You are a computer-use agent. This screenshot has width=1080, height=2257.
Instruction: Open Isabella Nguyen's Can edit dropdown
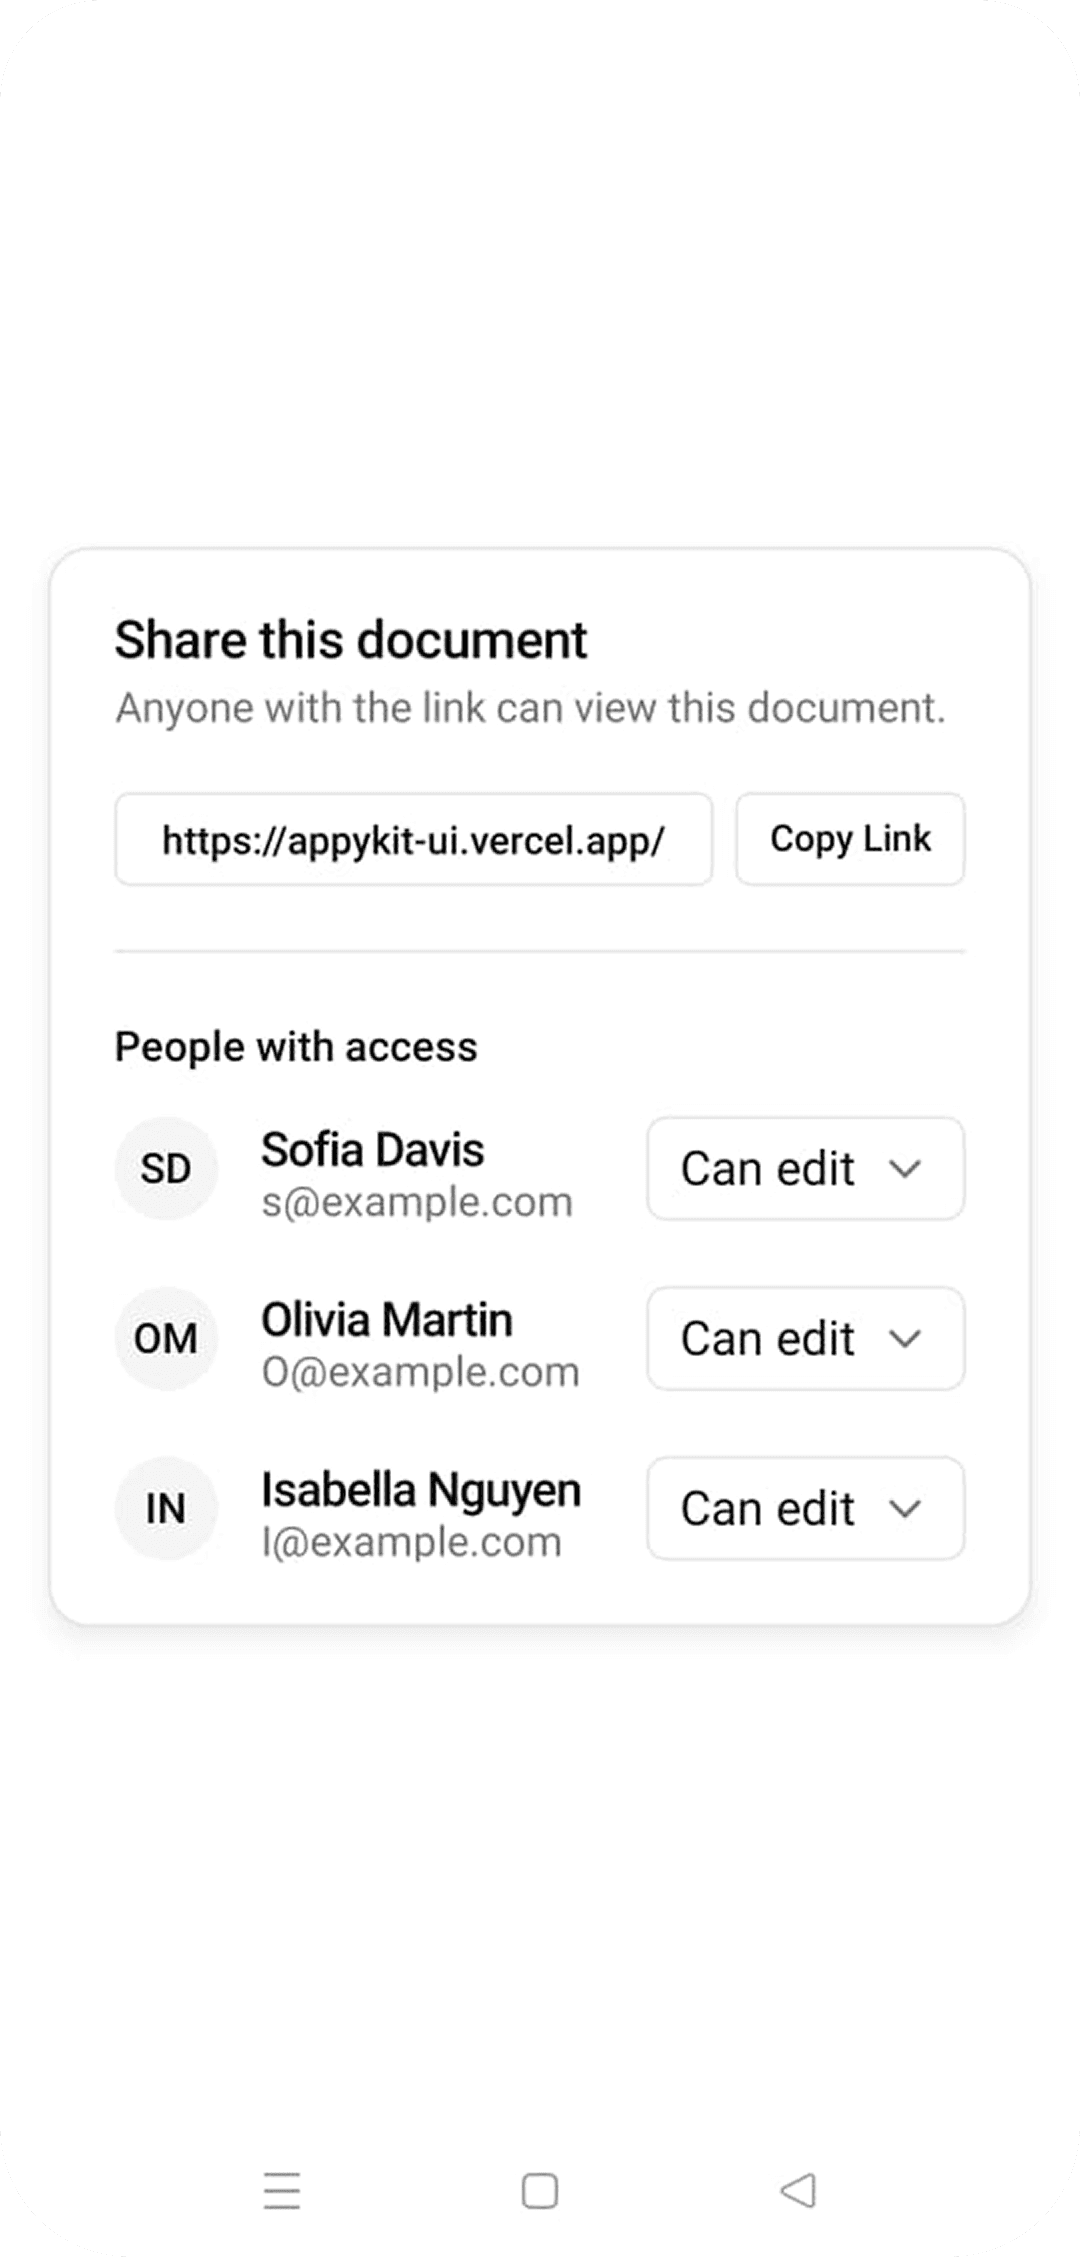click(806, 1508)
